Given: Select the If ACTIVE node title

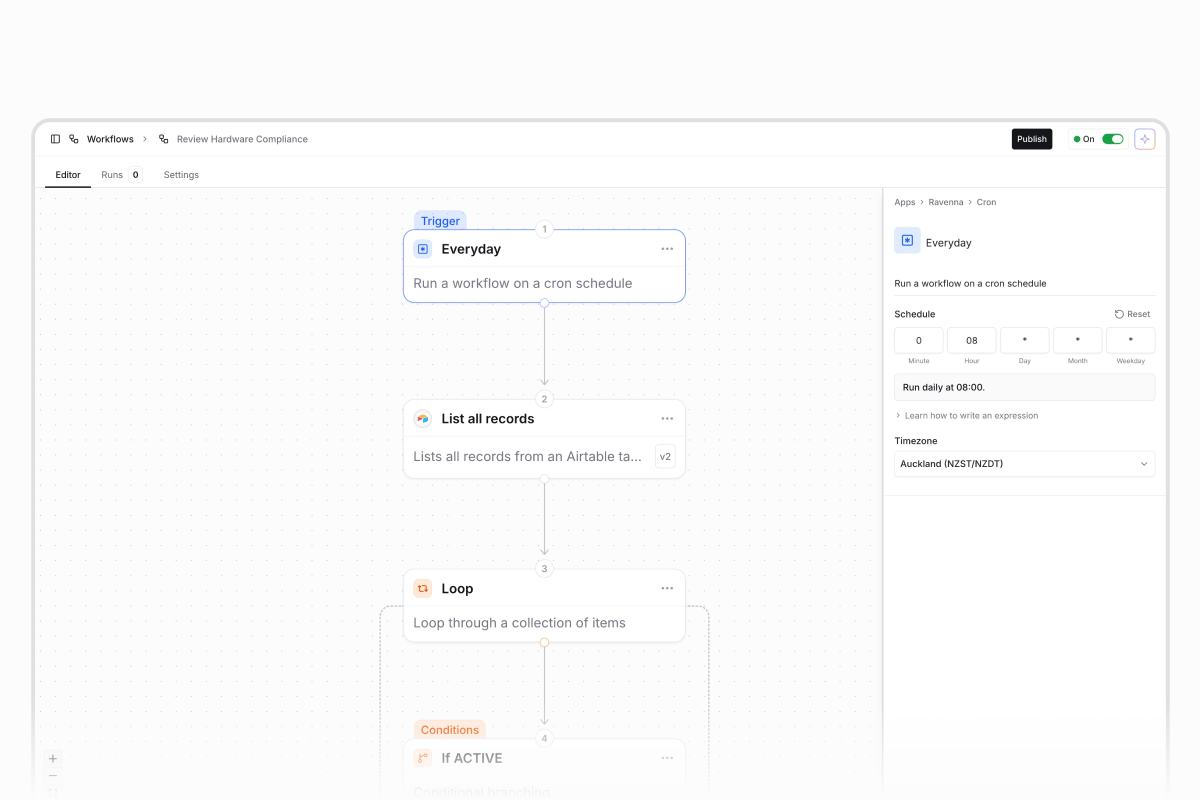Looking at the screenshot, I should click(x=472, y=758).
